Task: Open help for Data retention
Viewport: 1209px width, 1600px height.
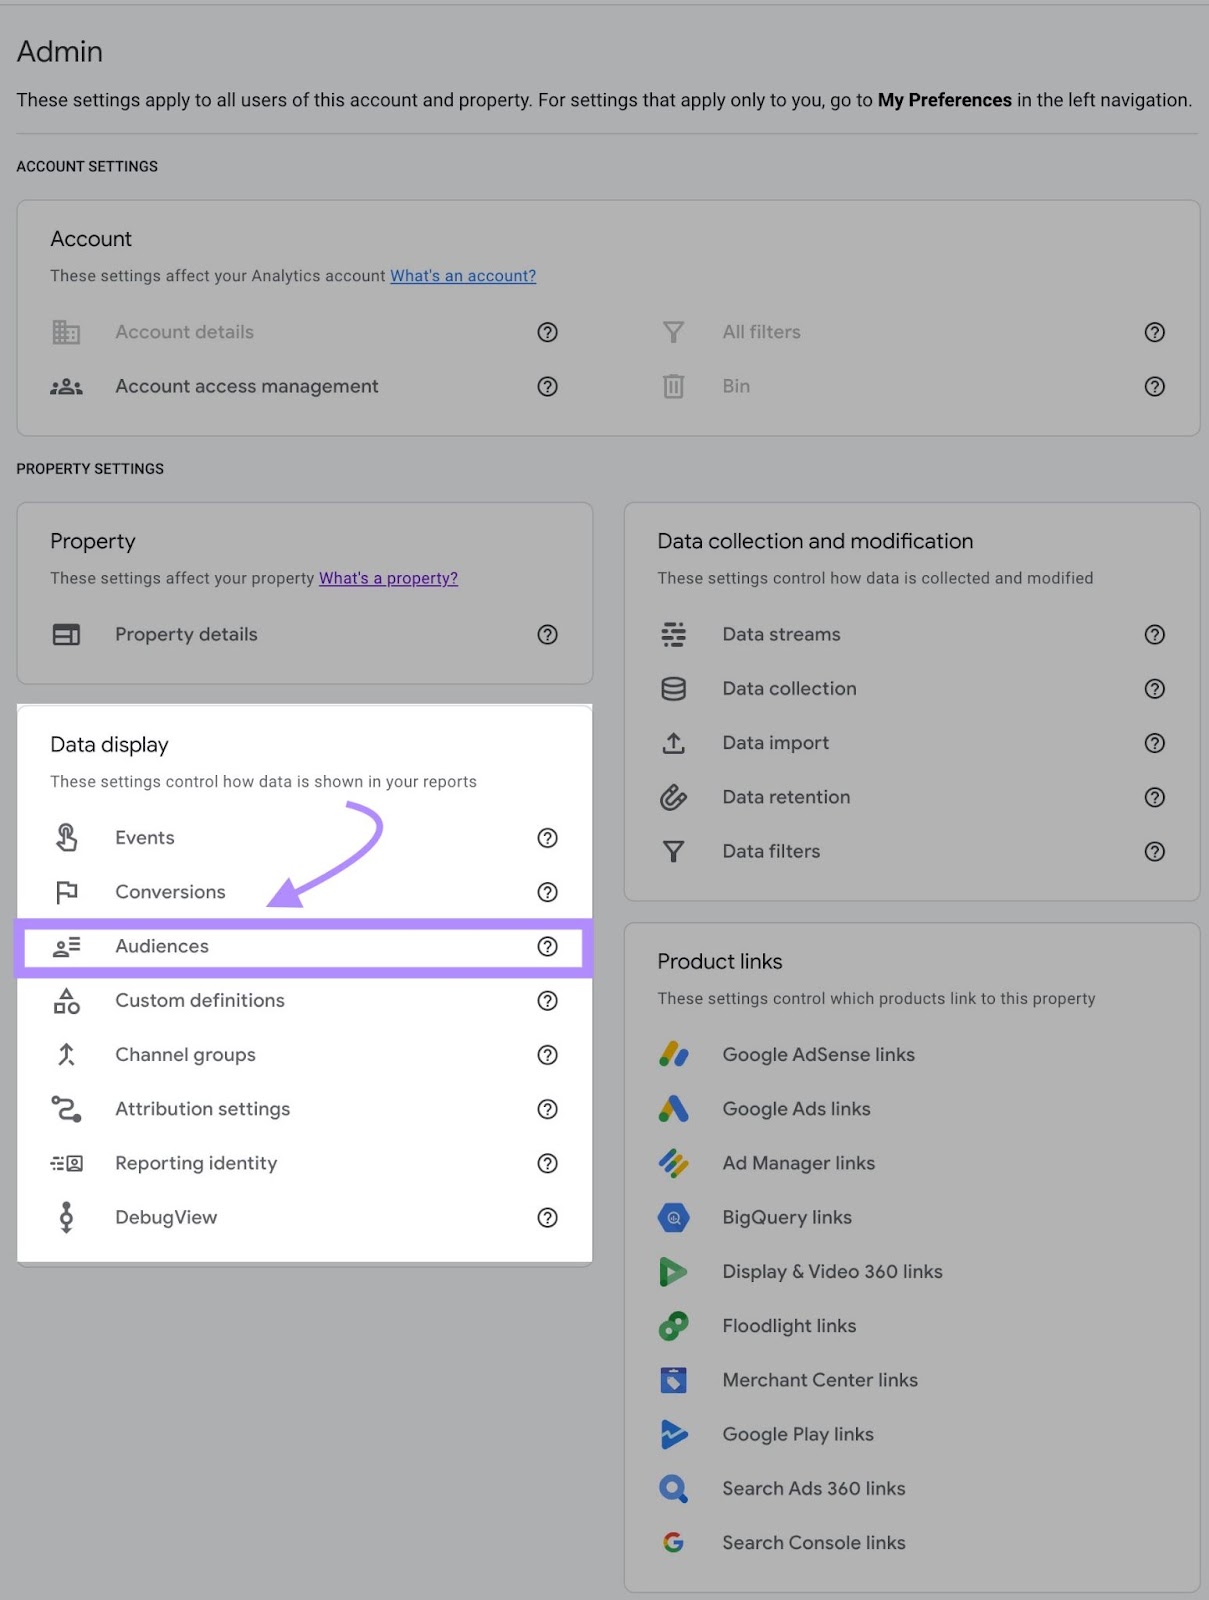Action: point(1154,797)
